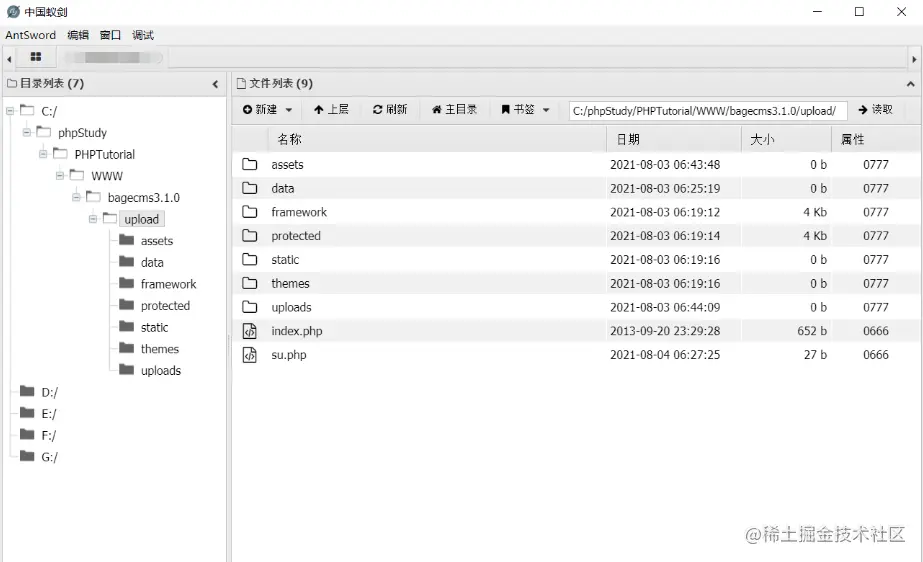This screenshot has height=562, width=923.
Task: Collapse the phpStudy tree node
Action: coord(26,132)
